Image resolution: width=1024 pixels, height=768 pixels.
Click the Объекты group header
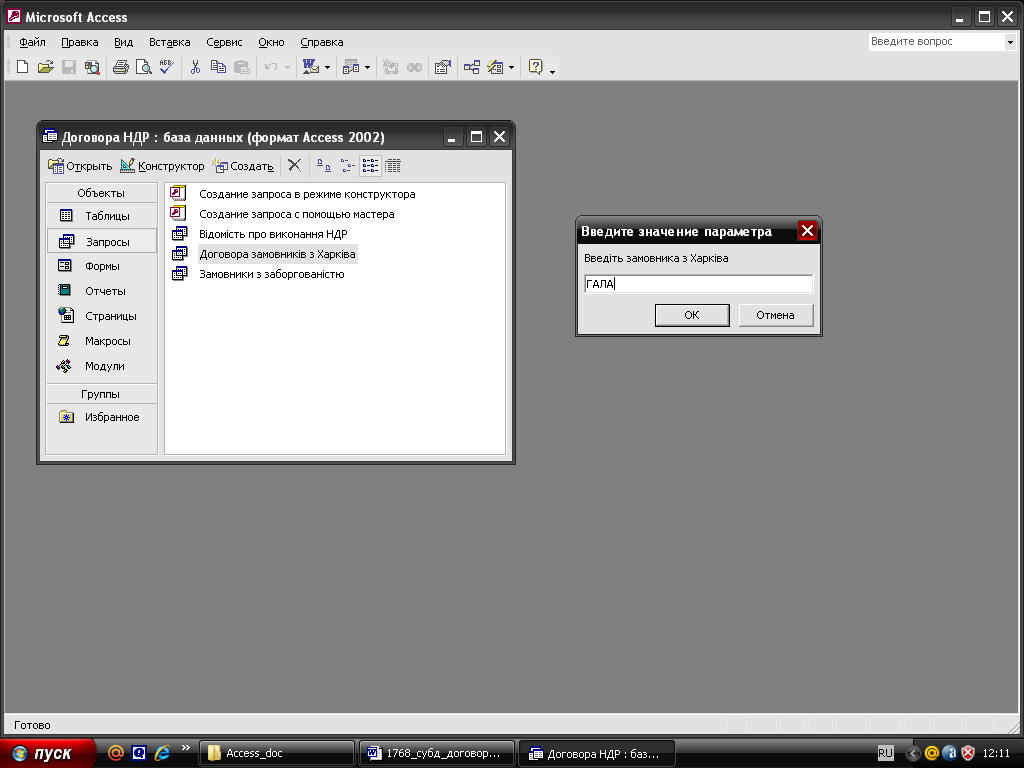(x=101, y=193)
